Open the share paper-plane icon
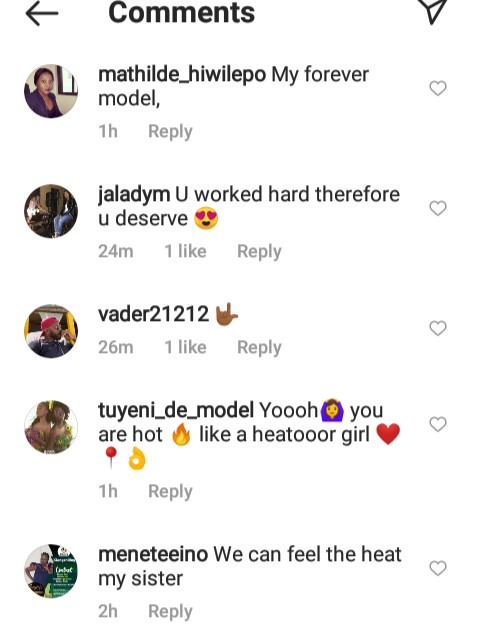Image resolution: width=480 pixels, height=634 pixels. (432, 10)
